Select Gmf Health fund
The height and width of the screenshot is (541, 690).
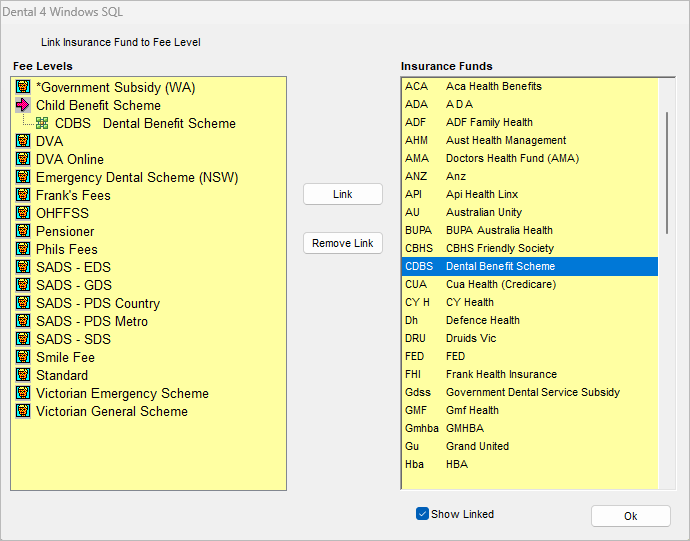(x=530, y=410)
